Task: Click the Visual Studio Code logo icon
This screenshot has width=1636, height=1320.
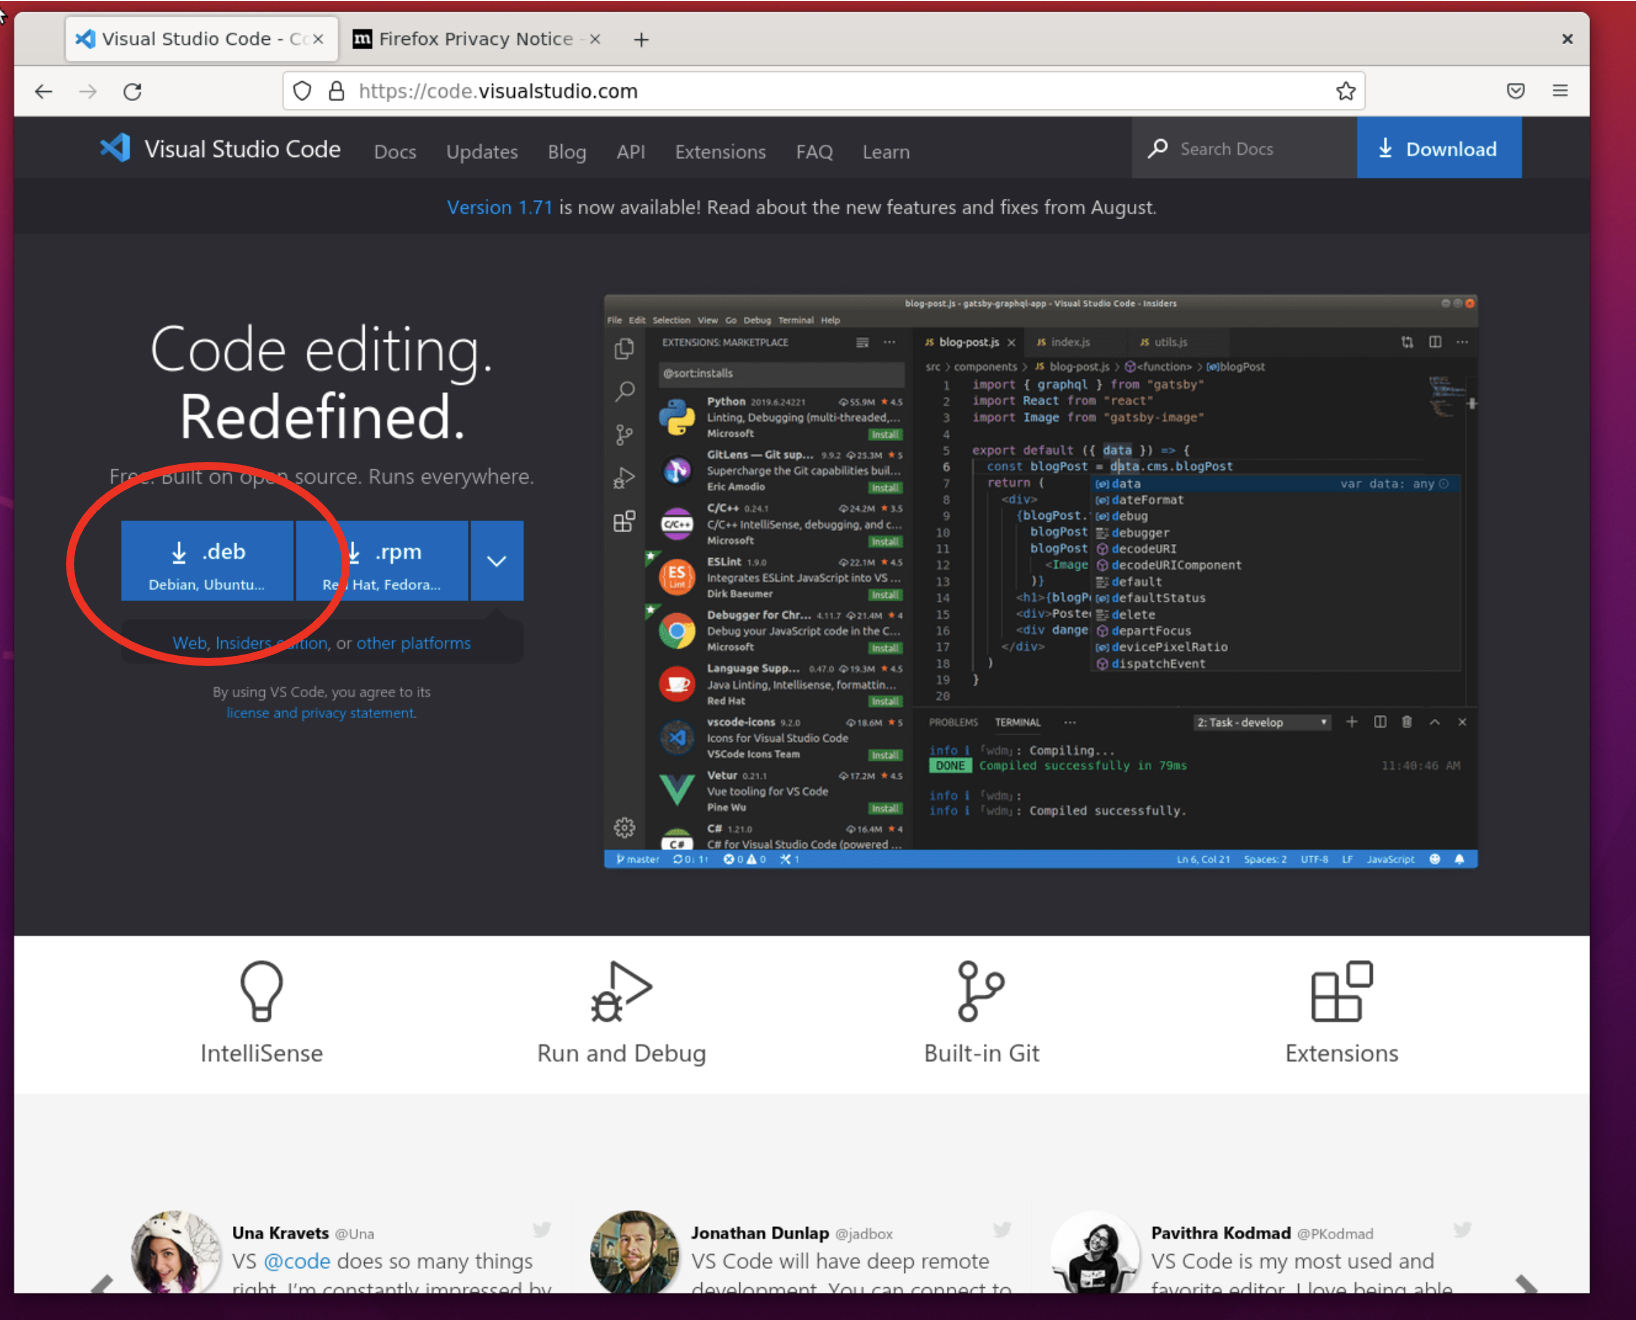Action: [115, 148]
